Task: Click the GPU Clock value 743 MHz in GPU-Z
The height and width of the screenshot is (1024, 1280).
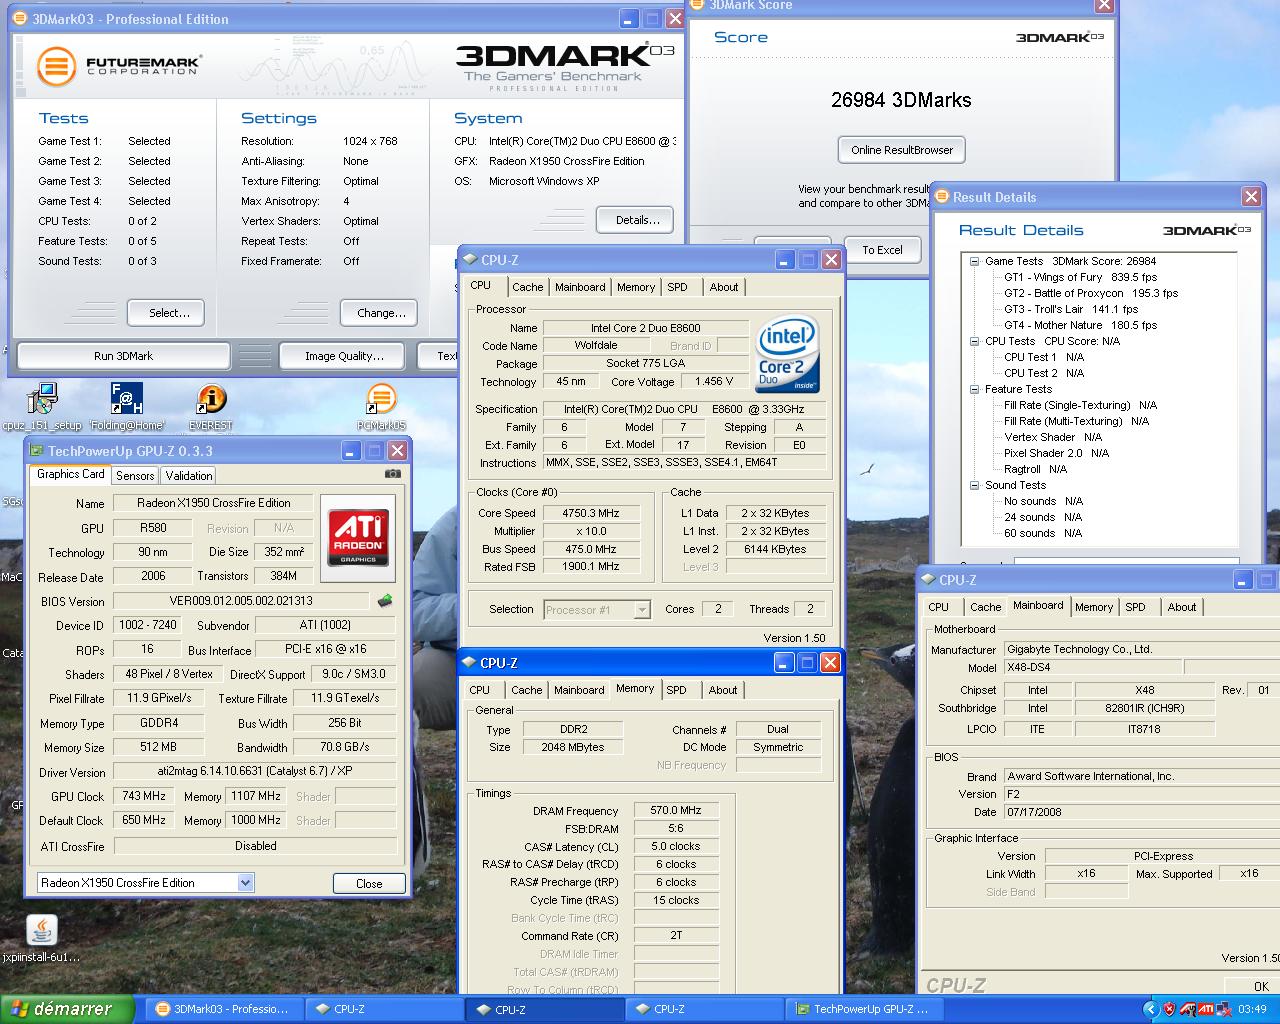Action: [x=144, y=796]
